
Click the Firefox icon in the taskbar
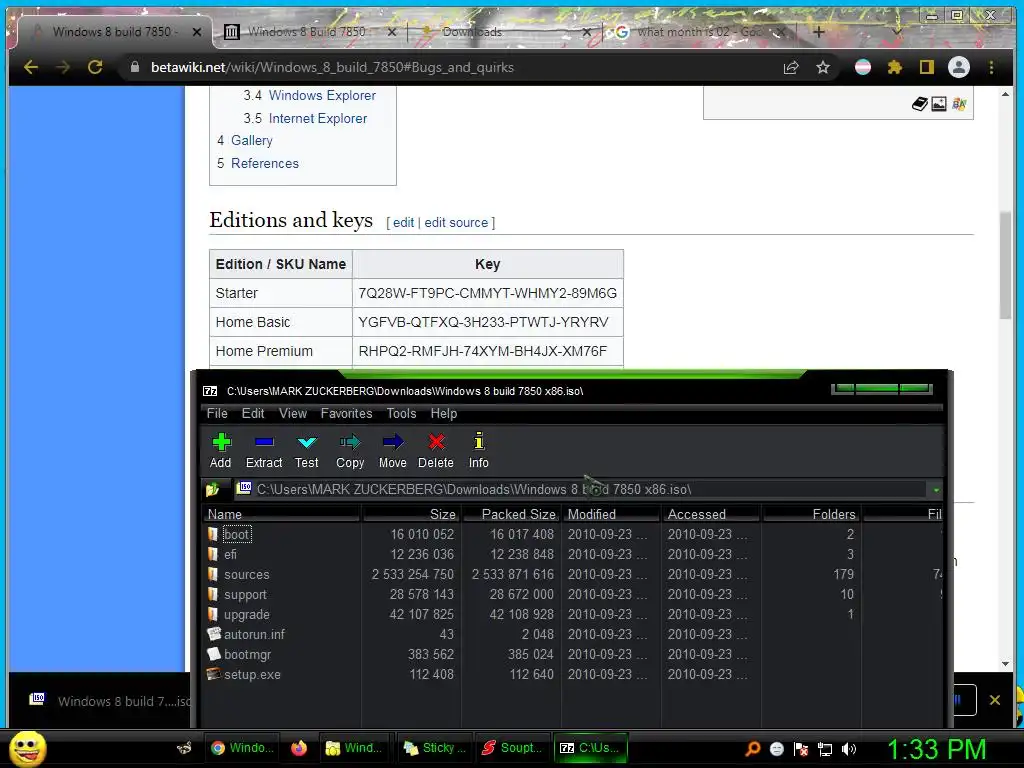tap(299, 748)
